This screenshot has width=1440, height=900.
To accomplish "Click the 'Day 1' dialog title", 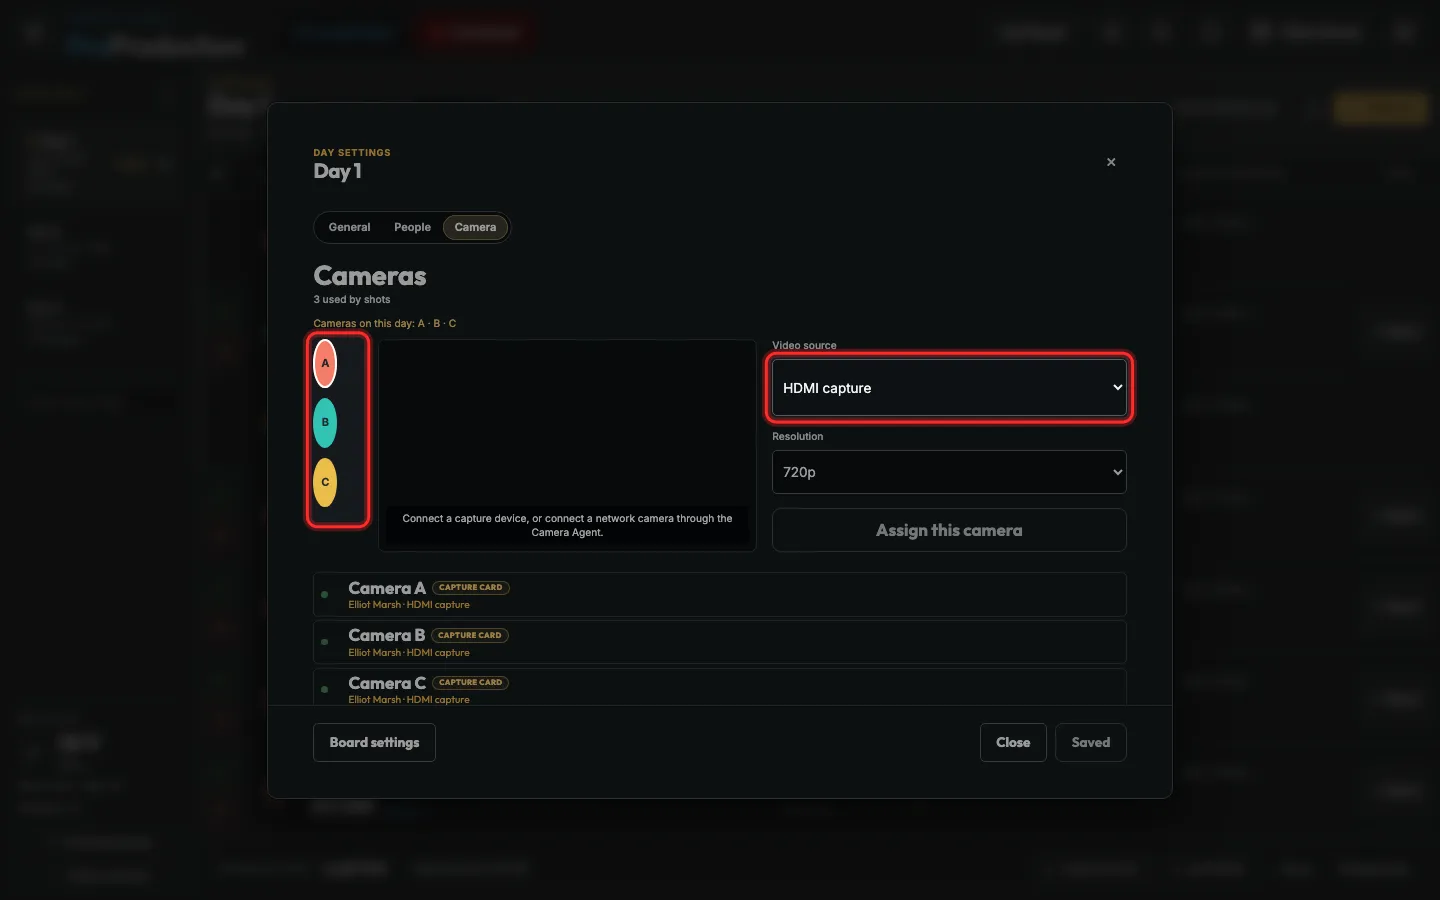I will coord(338,172).
